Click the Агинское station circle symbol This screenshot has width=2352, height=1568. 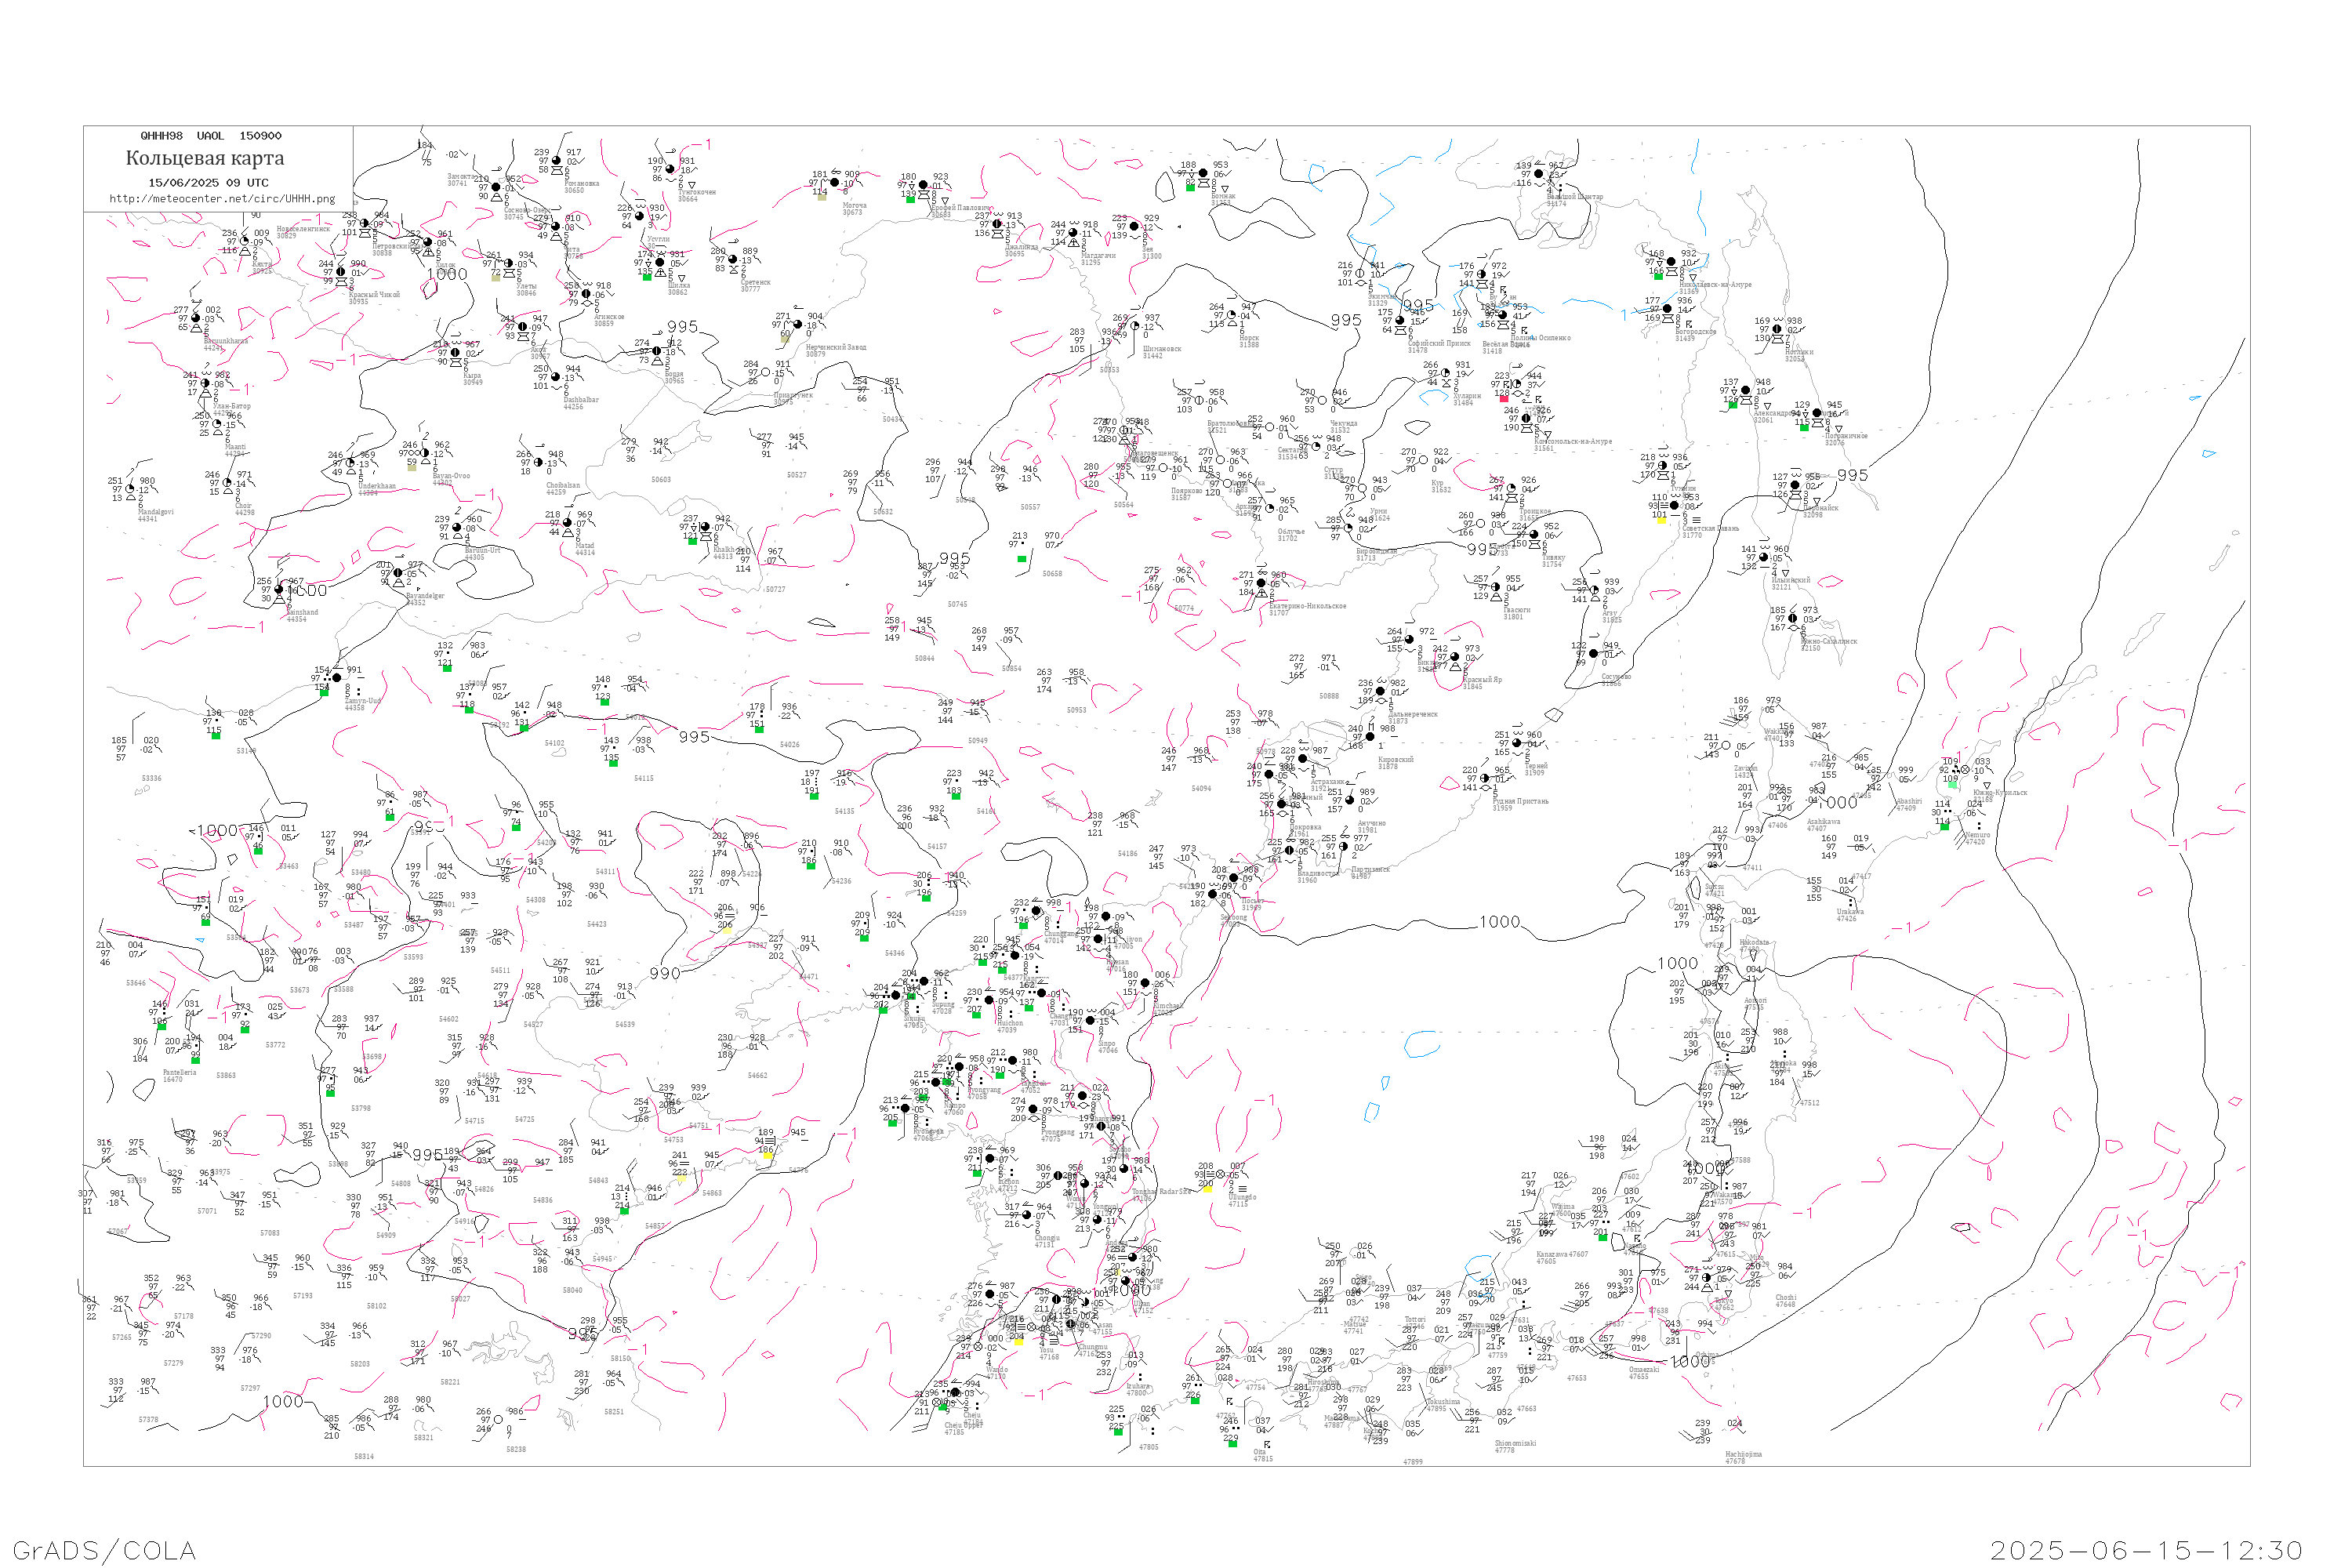[x=587, y=294]
